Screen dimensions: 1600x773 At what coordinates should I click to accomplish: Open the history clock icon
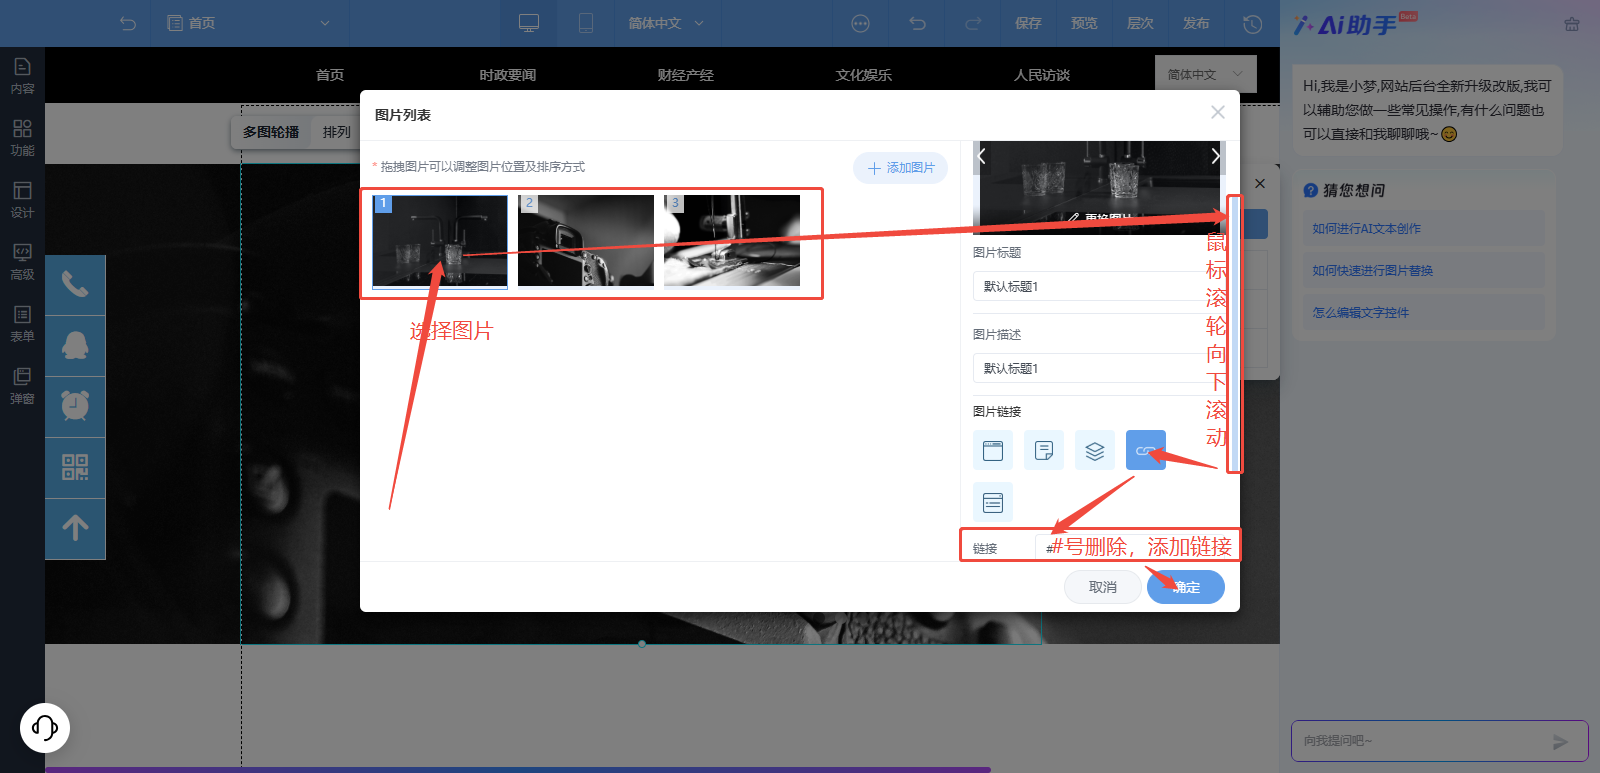[x=1252, y=23]
